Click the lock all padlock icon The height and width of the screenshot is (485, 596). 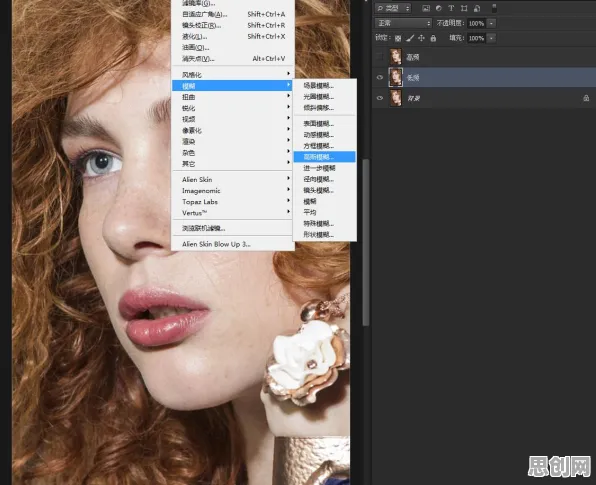pyautogui.click(x=433, y=38)
